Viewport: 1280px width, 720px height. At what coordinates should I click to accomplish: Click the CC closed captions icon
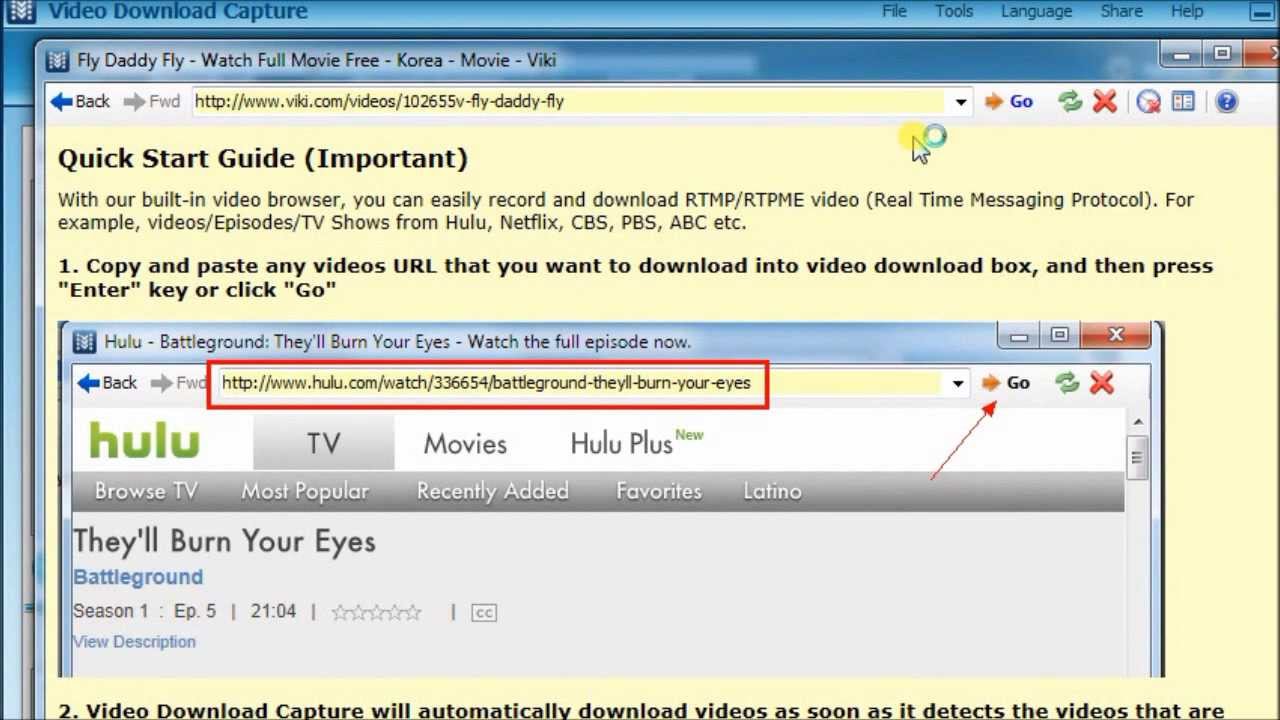[x=484, y=612]
